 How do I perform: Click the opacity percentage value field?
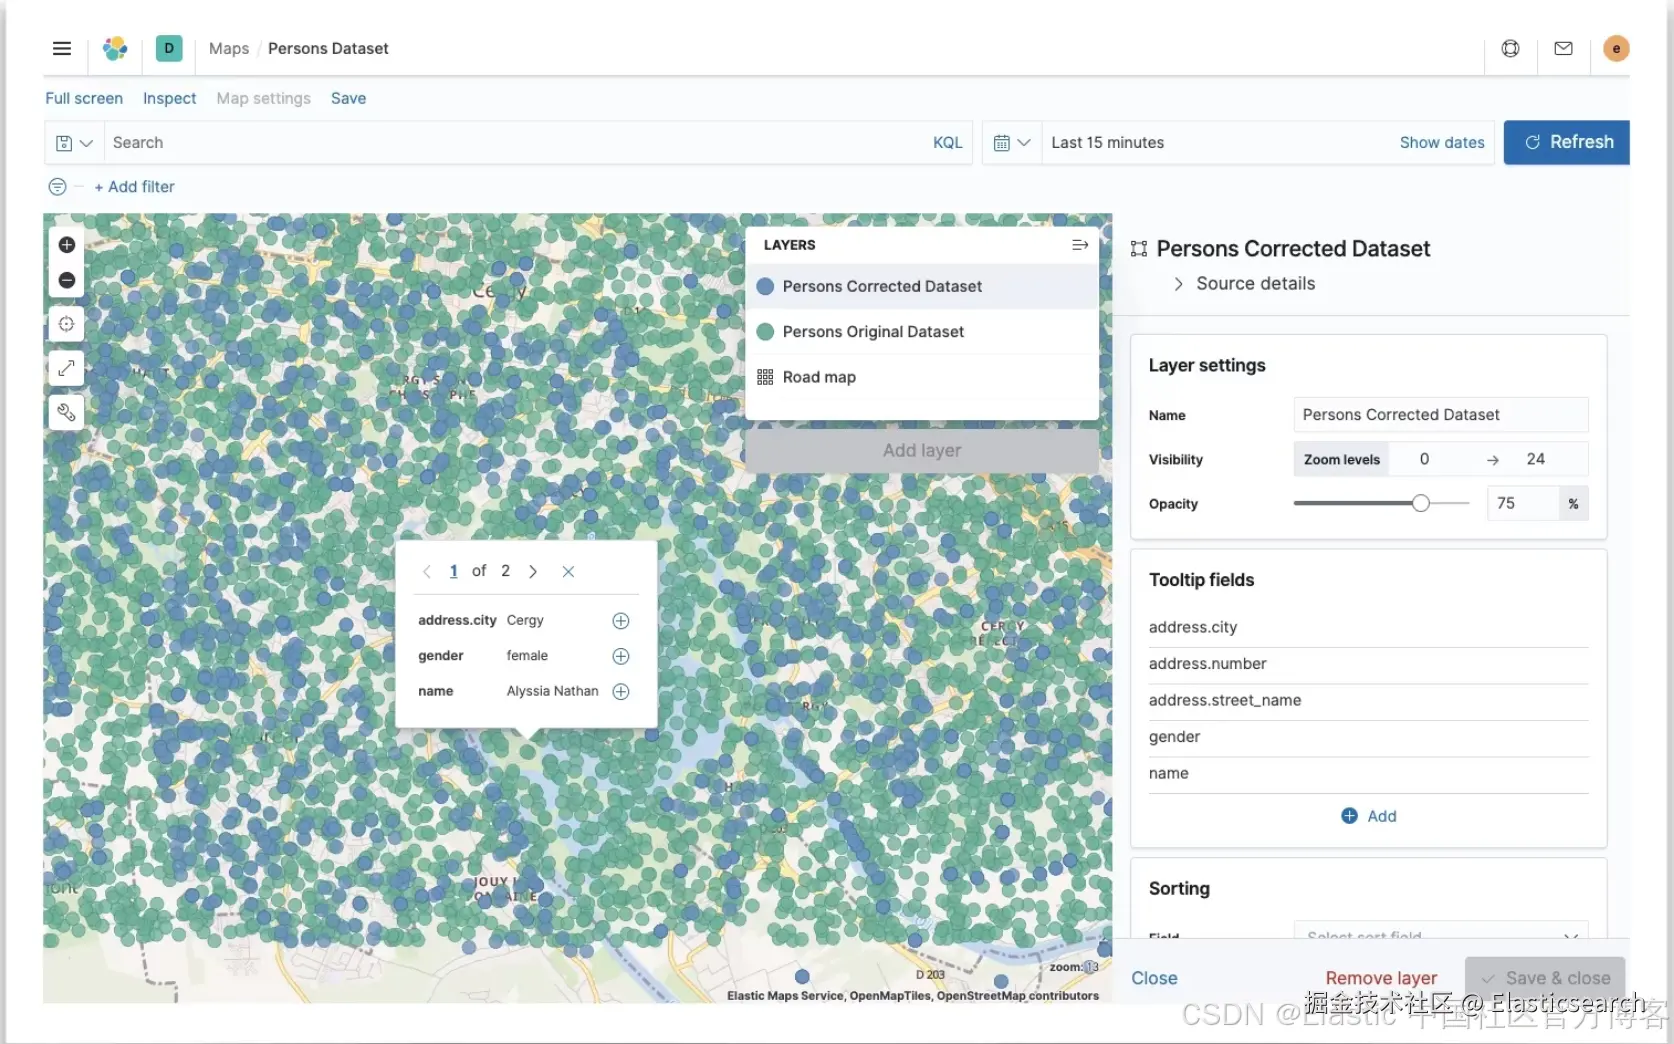tap(1522, 504)
